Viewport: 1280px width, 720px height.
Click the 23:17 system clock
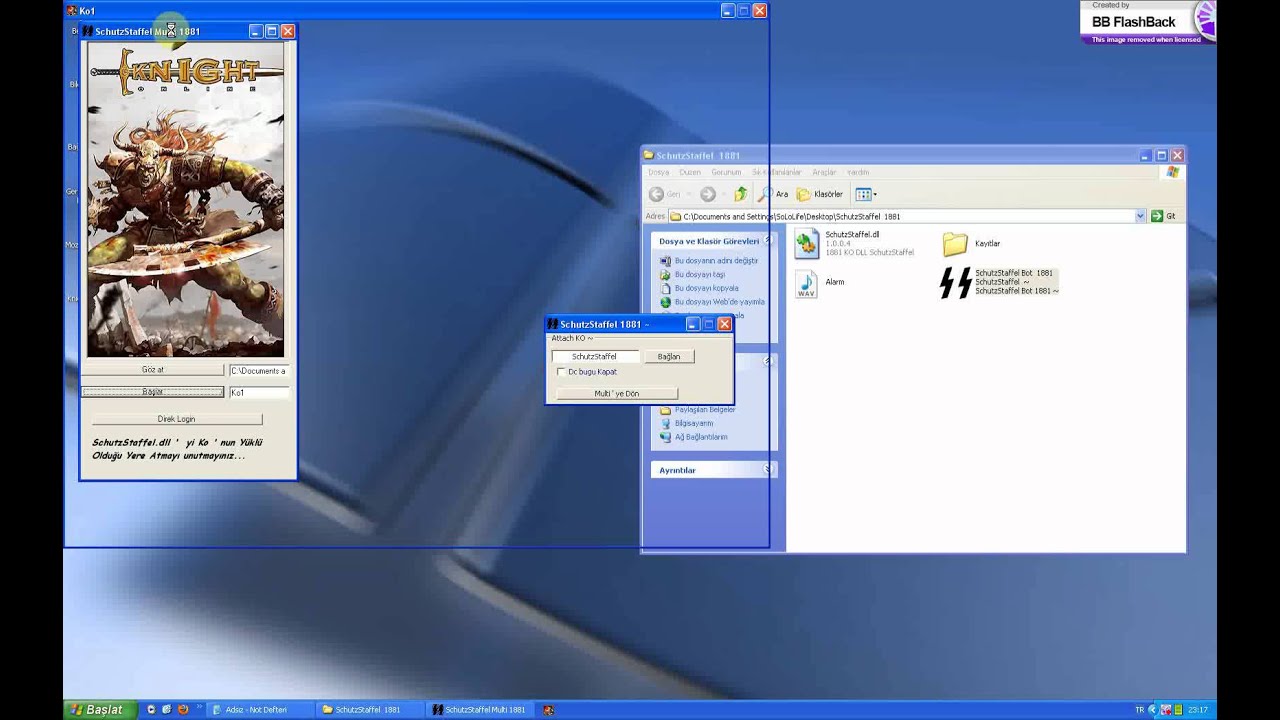pos(1198,710)
